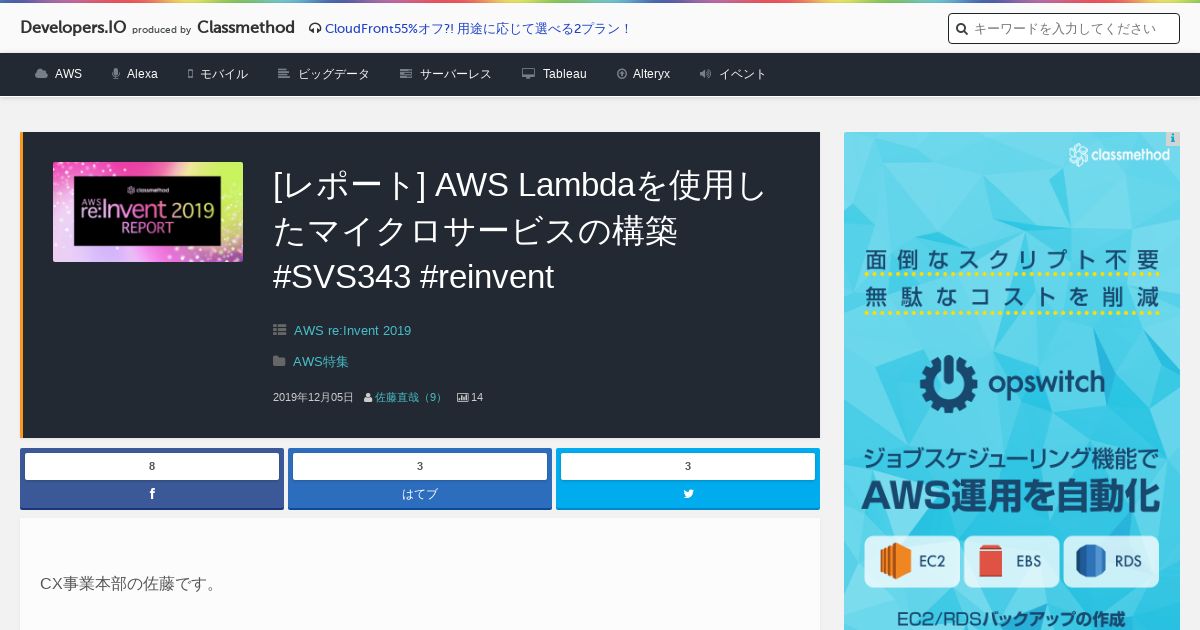The image size is (1200, 630).
Task: Click the Twitter bird icon
Action: 688,494
